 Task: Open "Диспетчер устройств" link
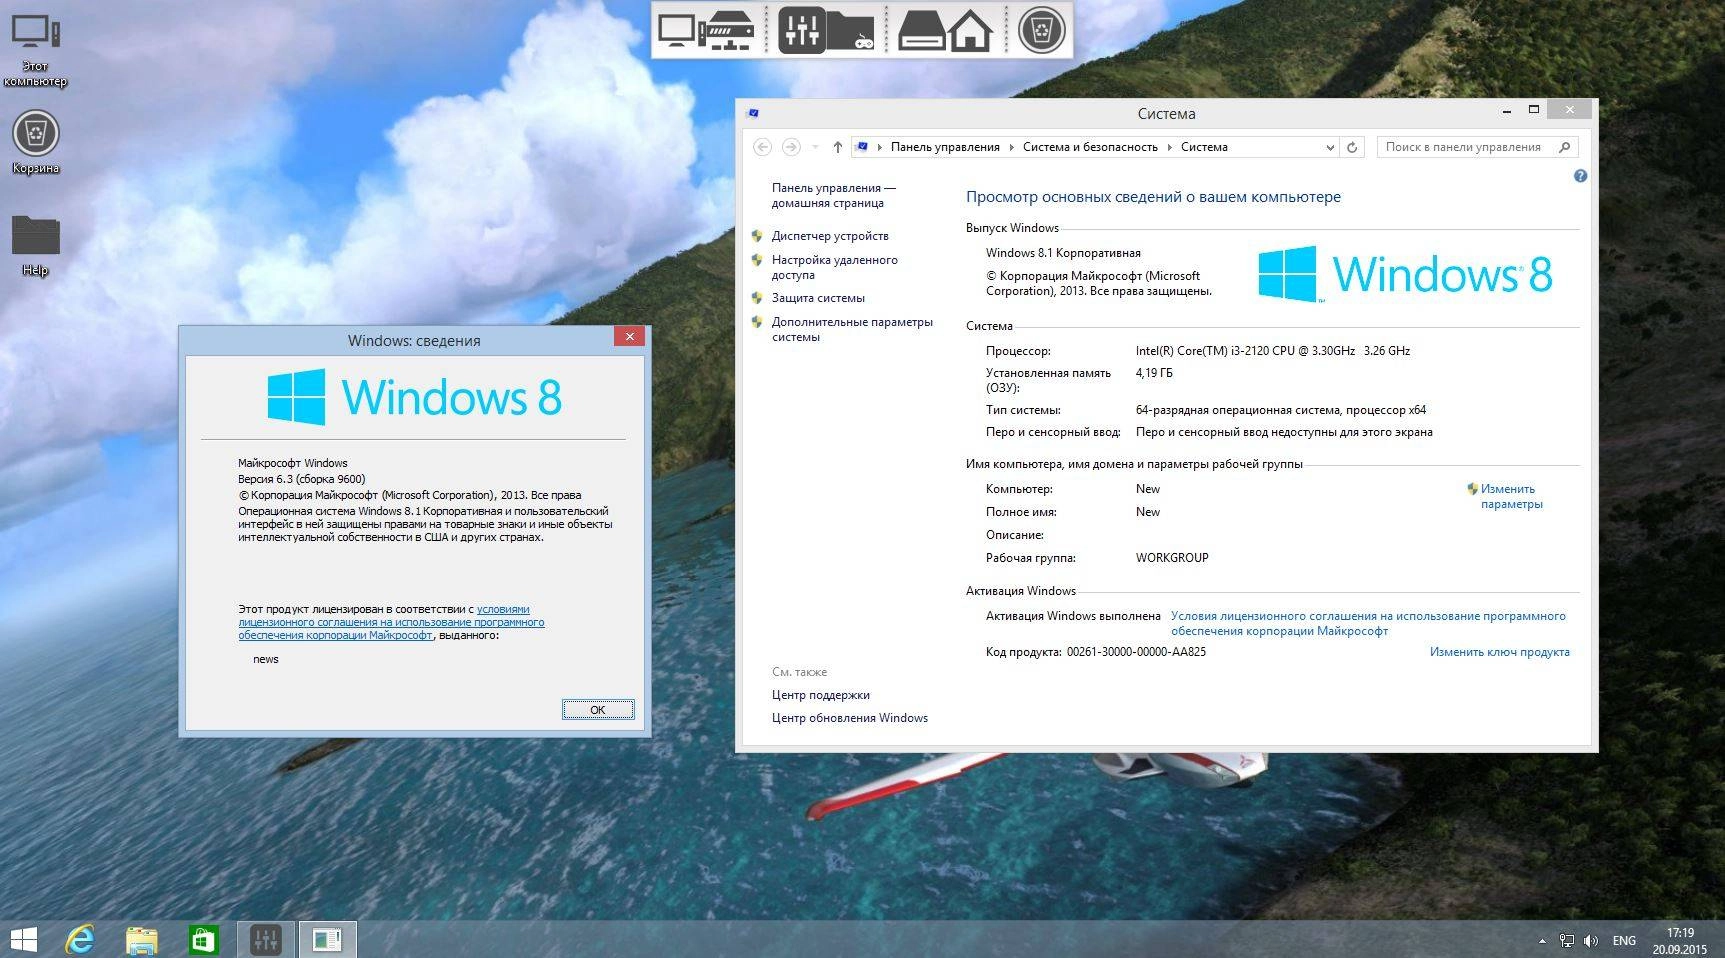pyautogui.click(x=830, y=236)
